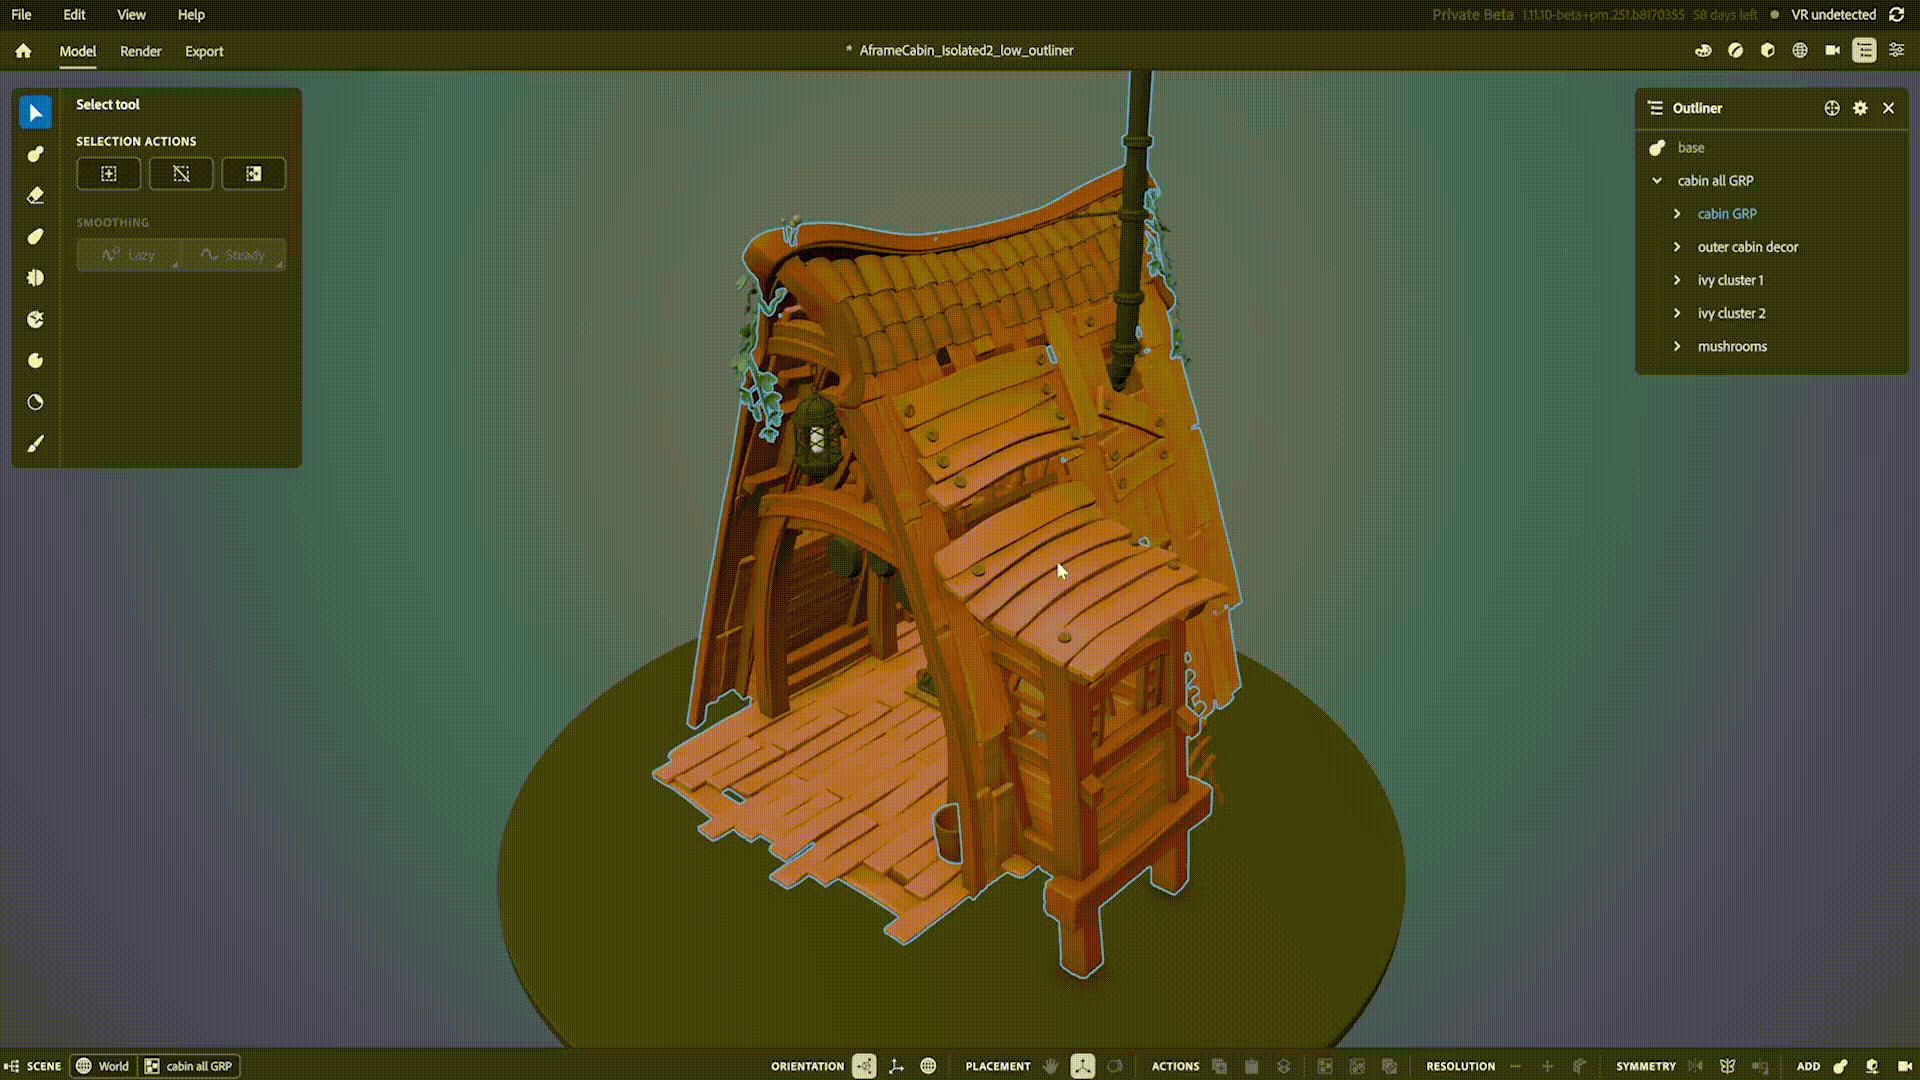Open the camera panel icon in top bar
Viewport: 1920px width, 1080px height.
[1832, 50]
